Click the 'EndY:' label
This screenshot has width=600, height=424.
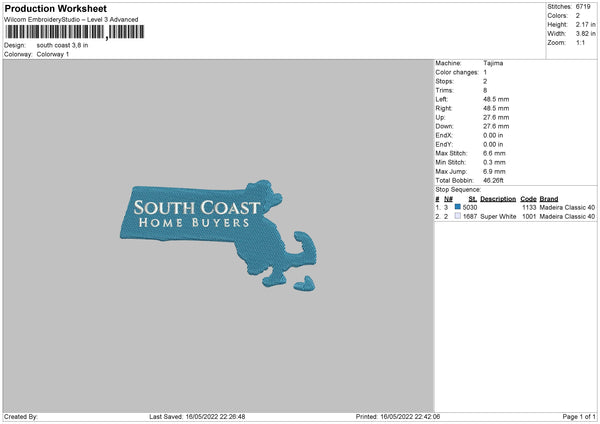tap(444, 145)
